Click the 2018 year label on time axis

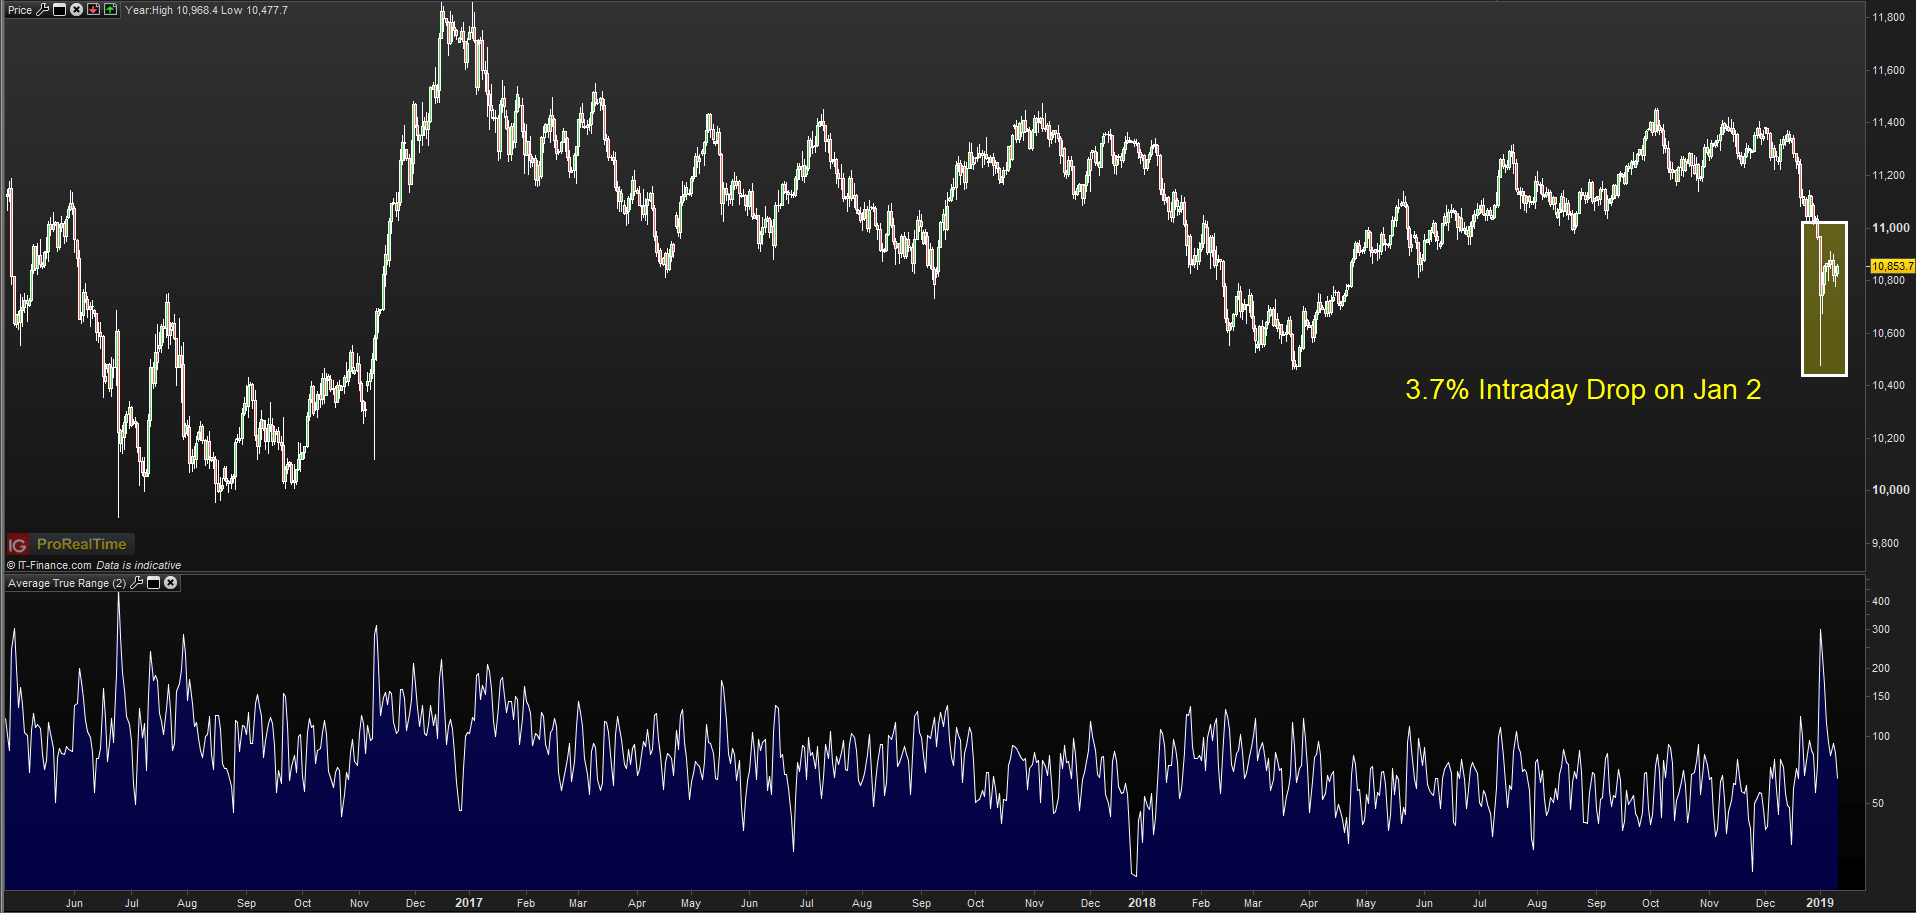1141,903
